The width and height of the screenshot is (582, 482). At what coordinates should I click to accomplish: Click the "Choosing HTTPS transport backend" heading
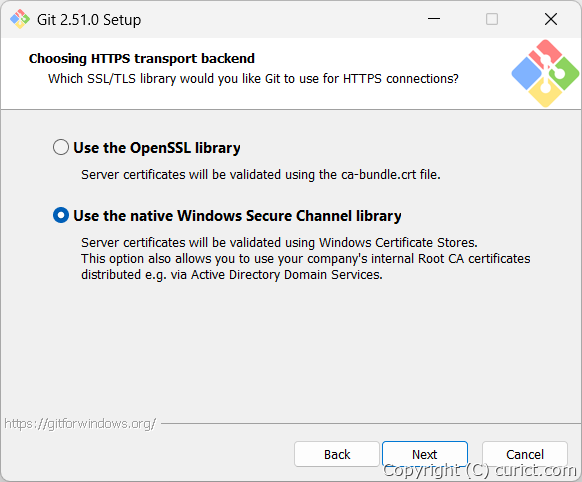pyautogui.click(x=142, y=58)
